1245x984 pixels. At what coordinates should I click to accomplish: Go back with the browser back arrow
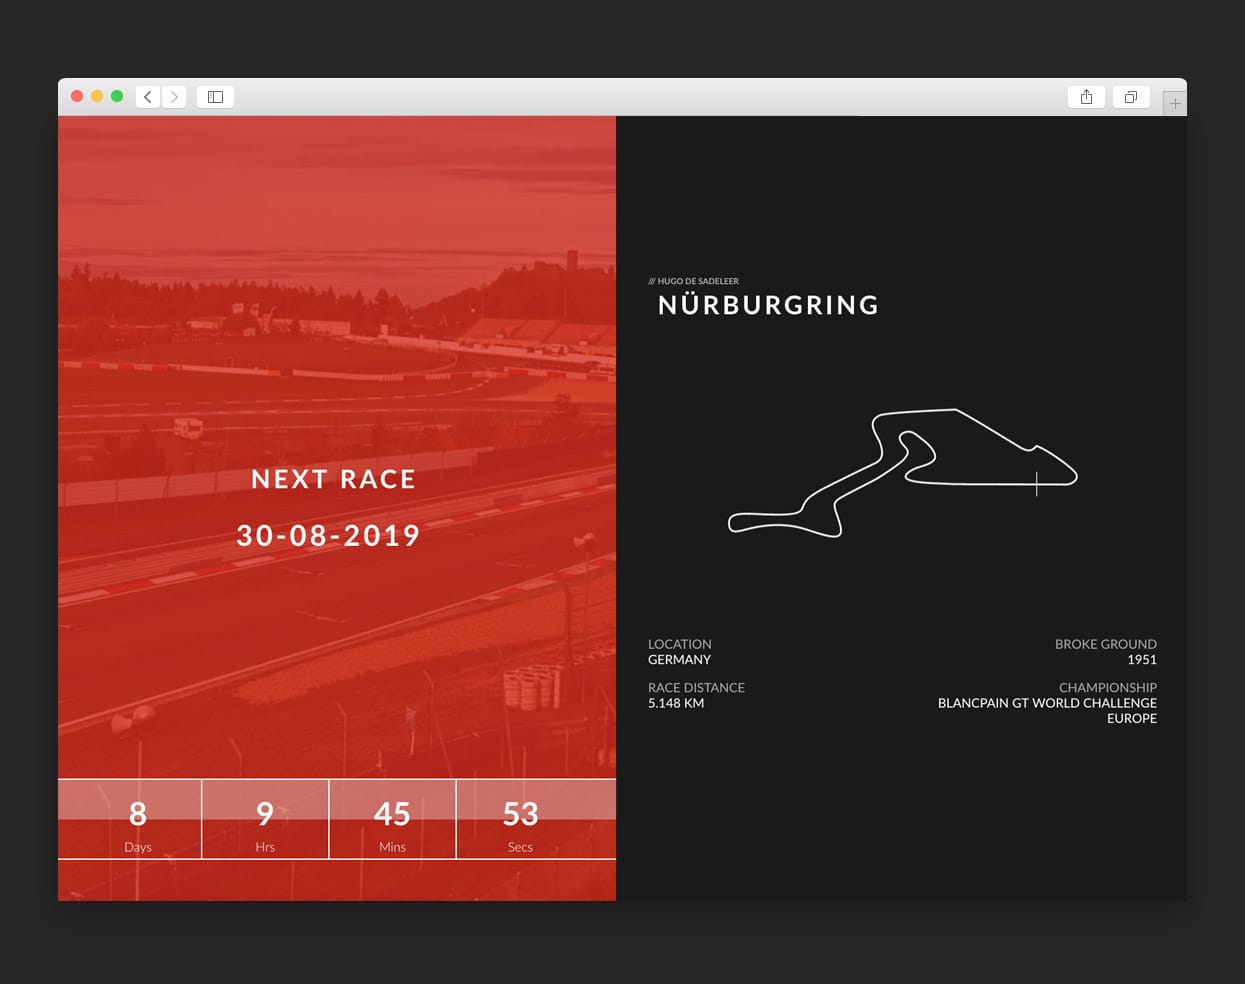148,97
